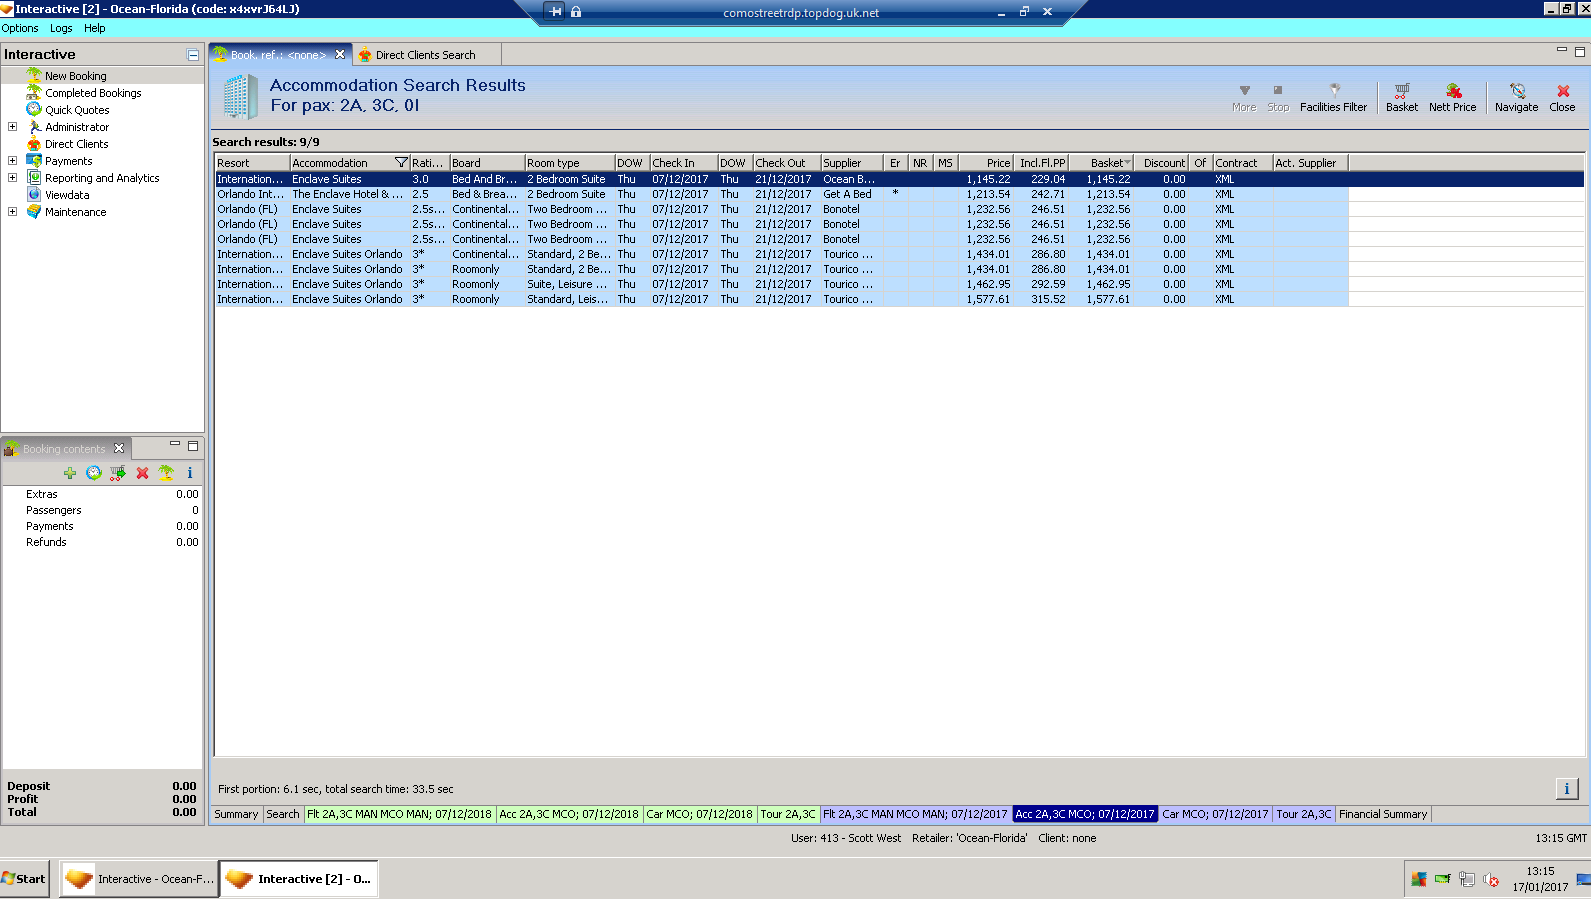Expand the Payments tree node
The height and width of the screenshot is (899, 1591).
click(12, 161)
